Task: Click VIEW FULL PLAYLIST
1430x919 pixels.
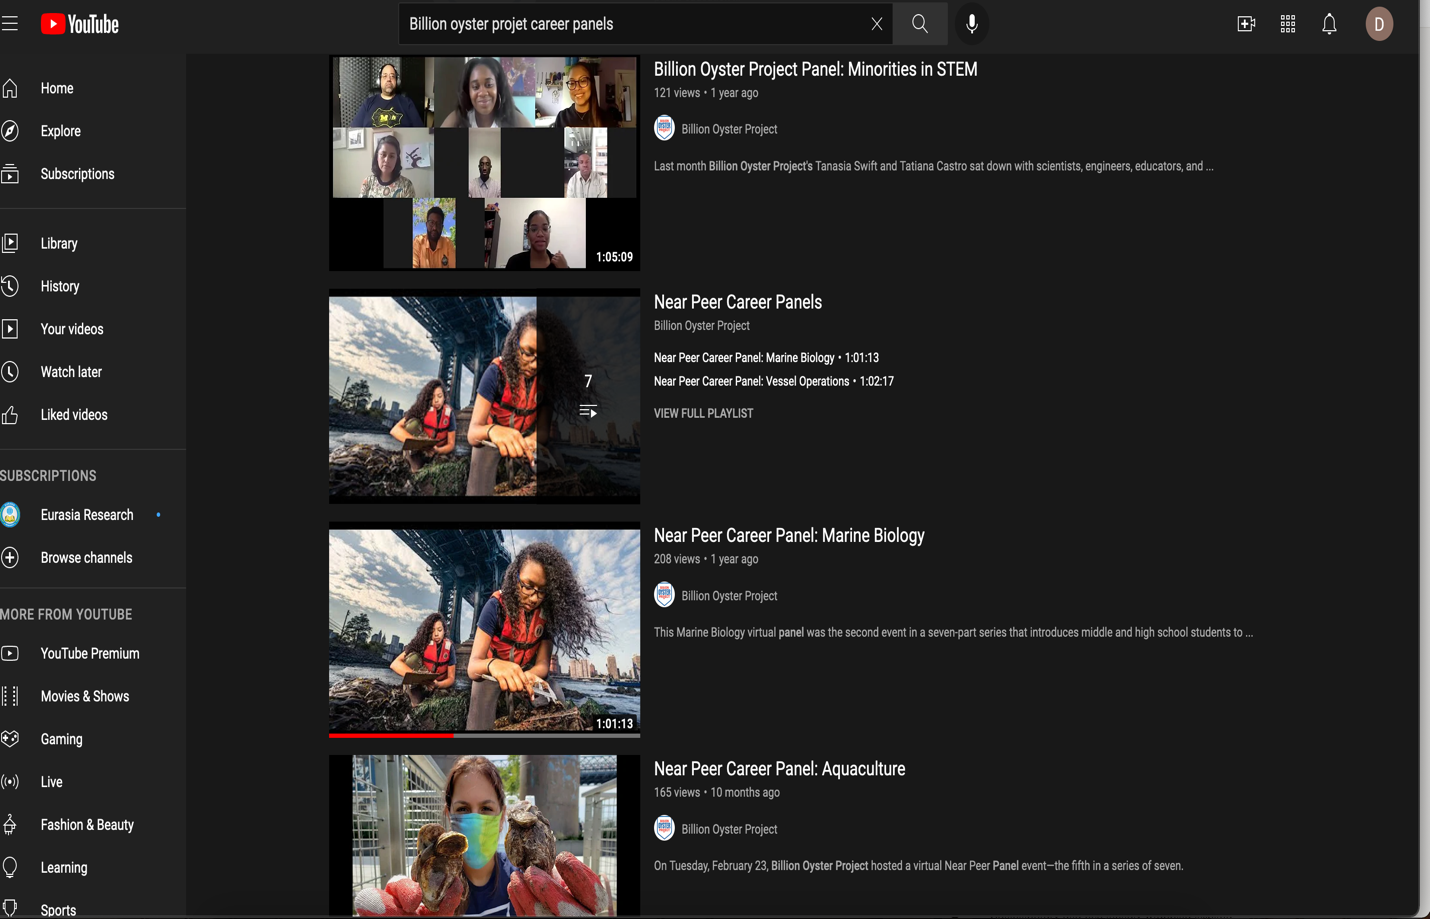Action: click(x=703, y=413)
